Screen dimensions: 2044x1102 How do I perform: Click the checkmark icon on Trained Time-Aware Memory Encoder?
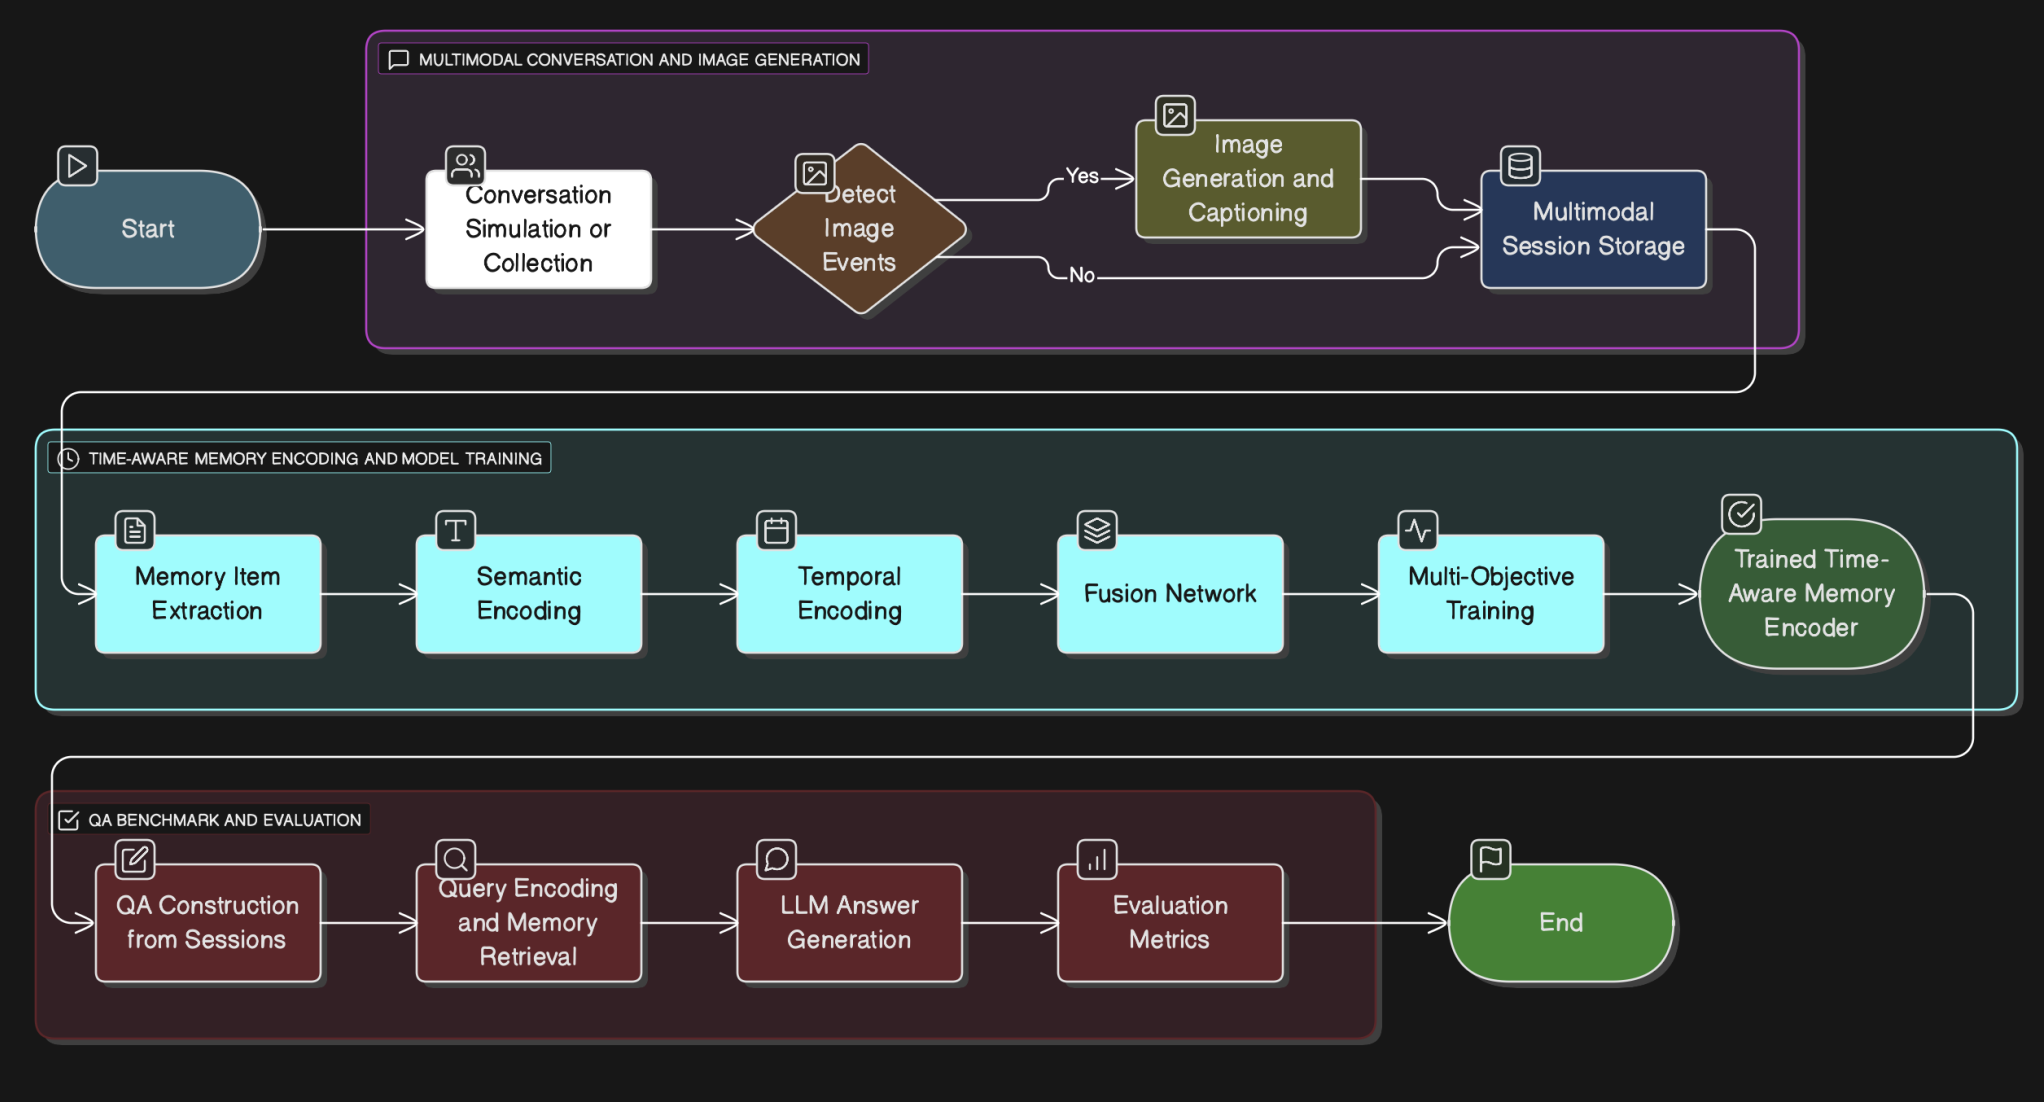(1741, 514)
